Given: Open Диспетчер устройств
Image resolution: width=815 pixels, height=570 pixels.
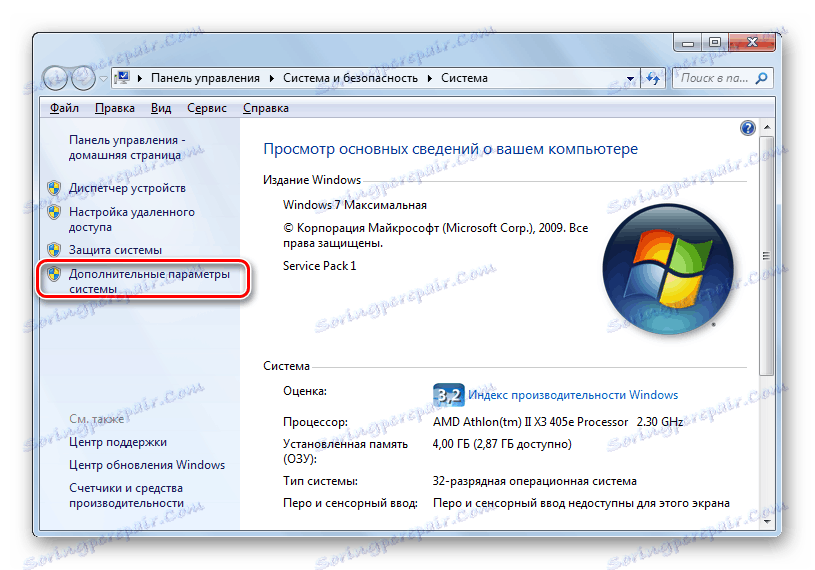Looking at the screenshot, I should tap(127, 188).
